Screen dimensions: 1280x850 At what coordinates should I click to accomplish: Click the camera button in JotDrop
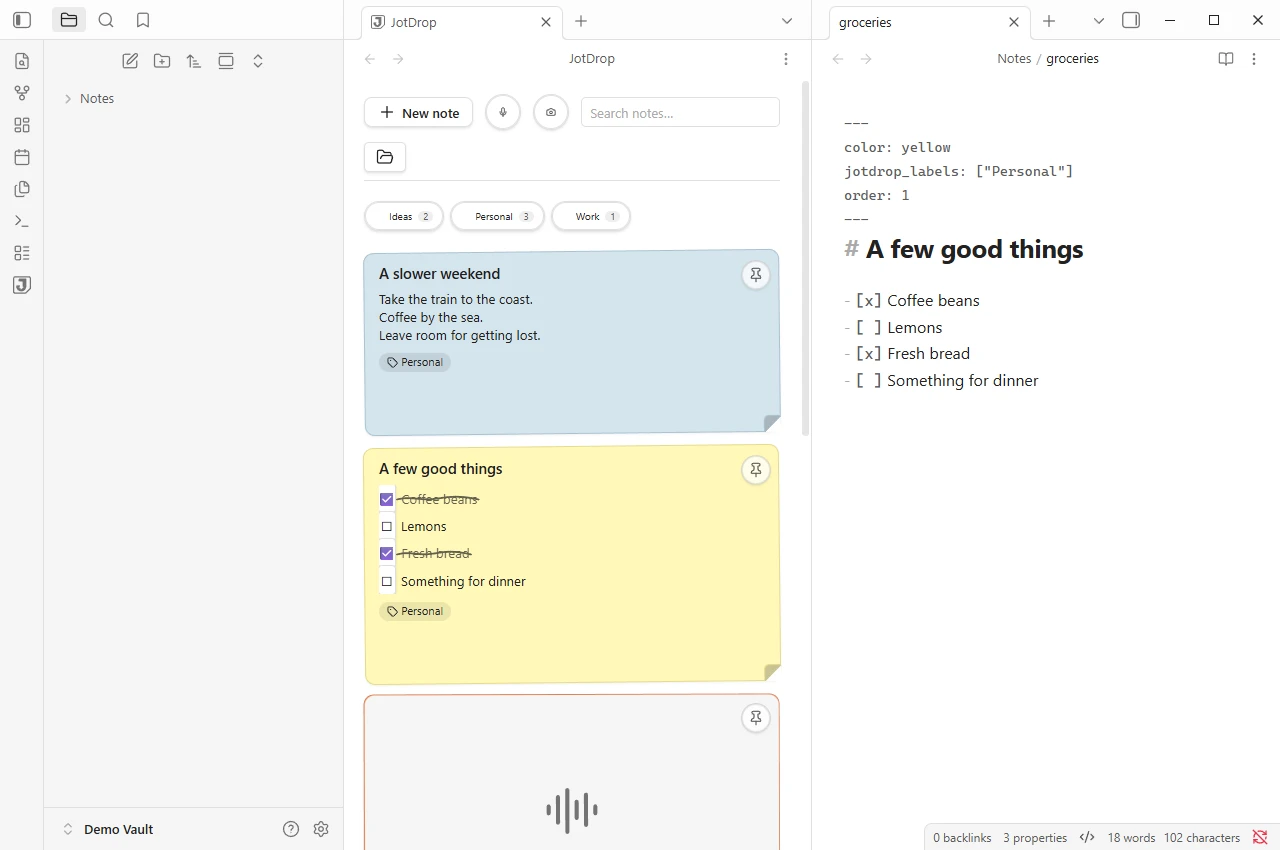point(551,113)
